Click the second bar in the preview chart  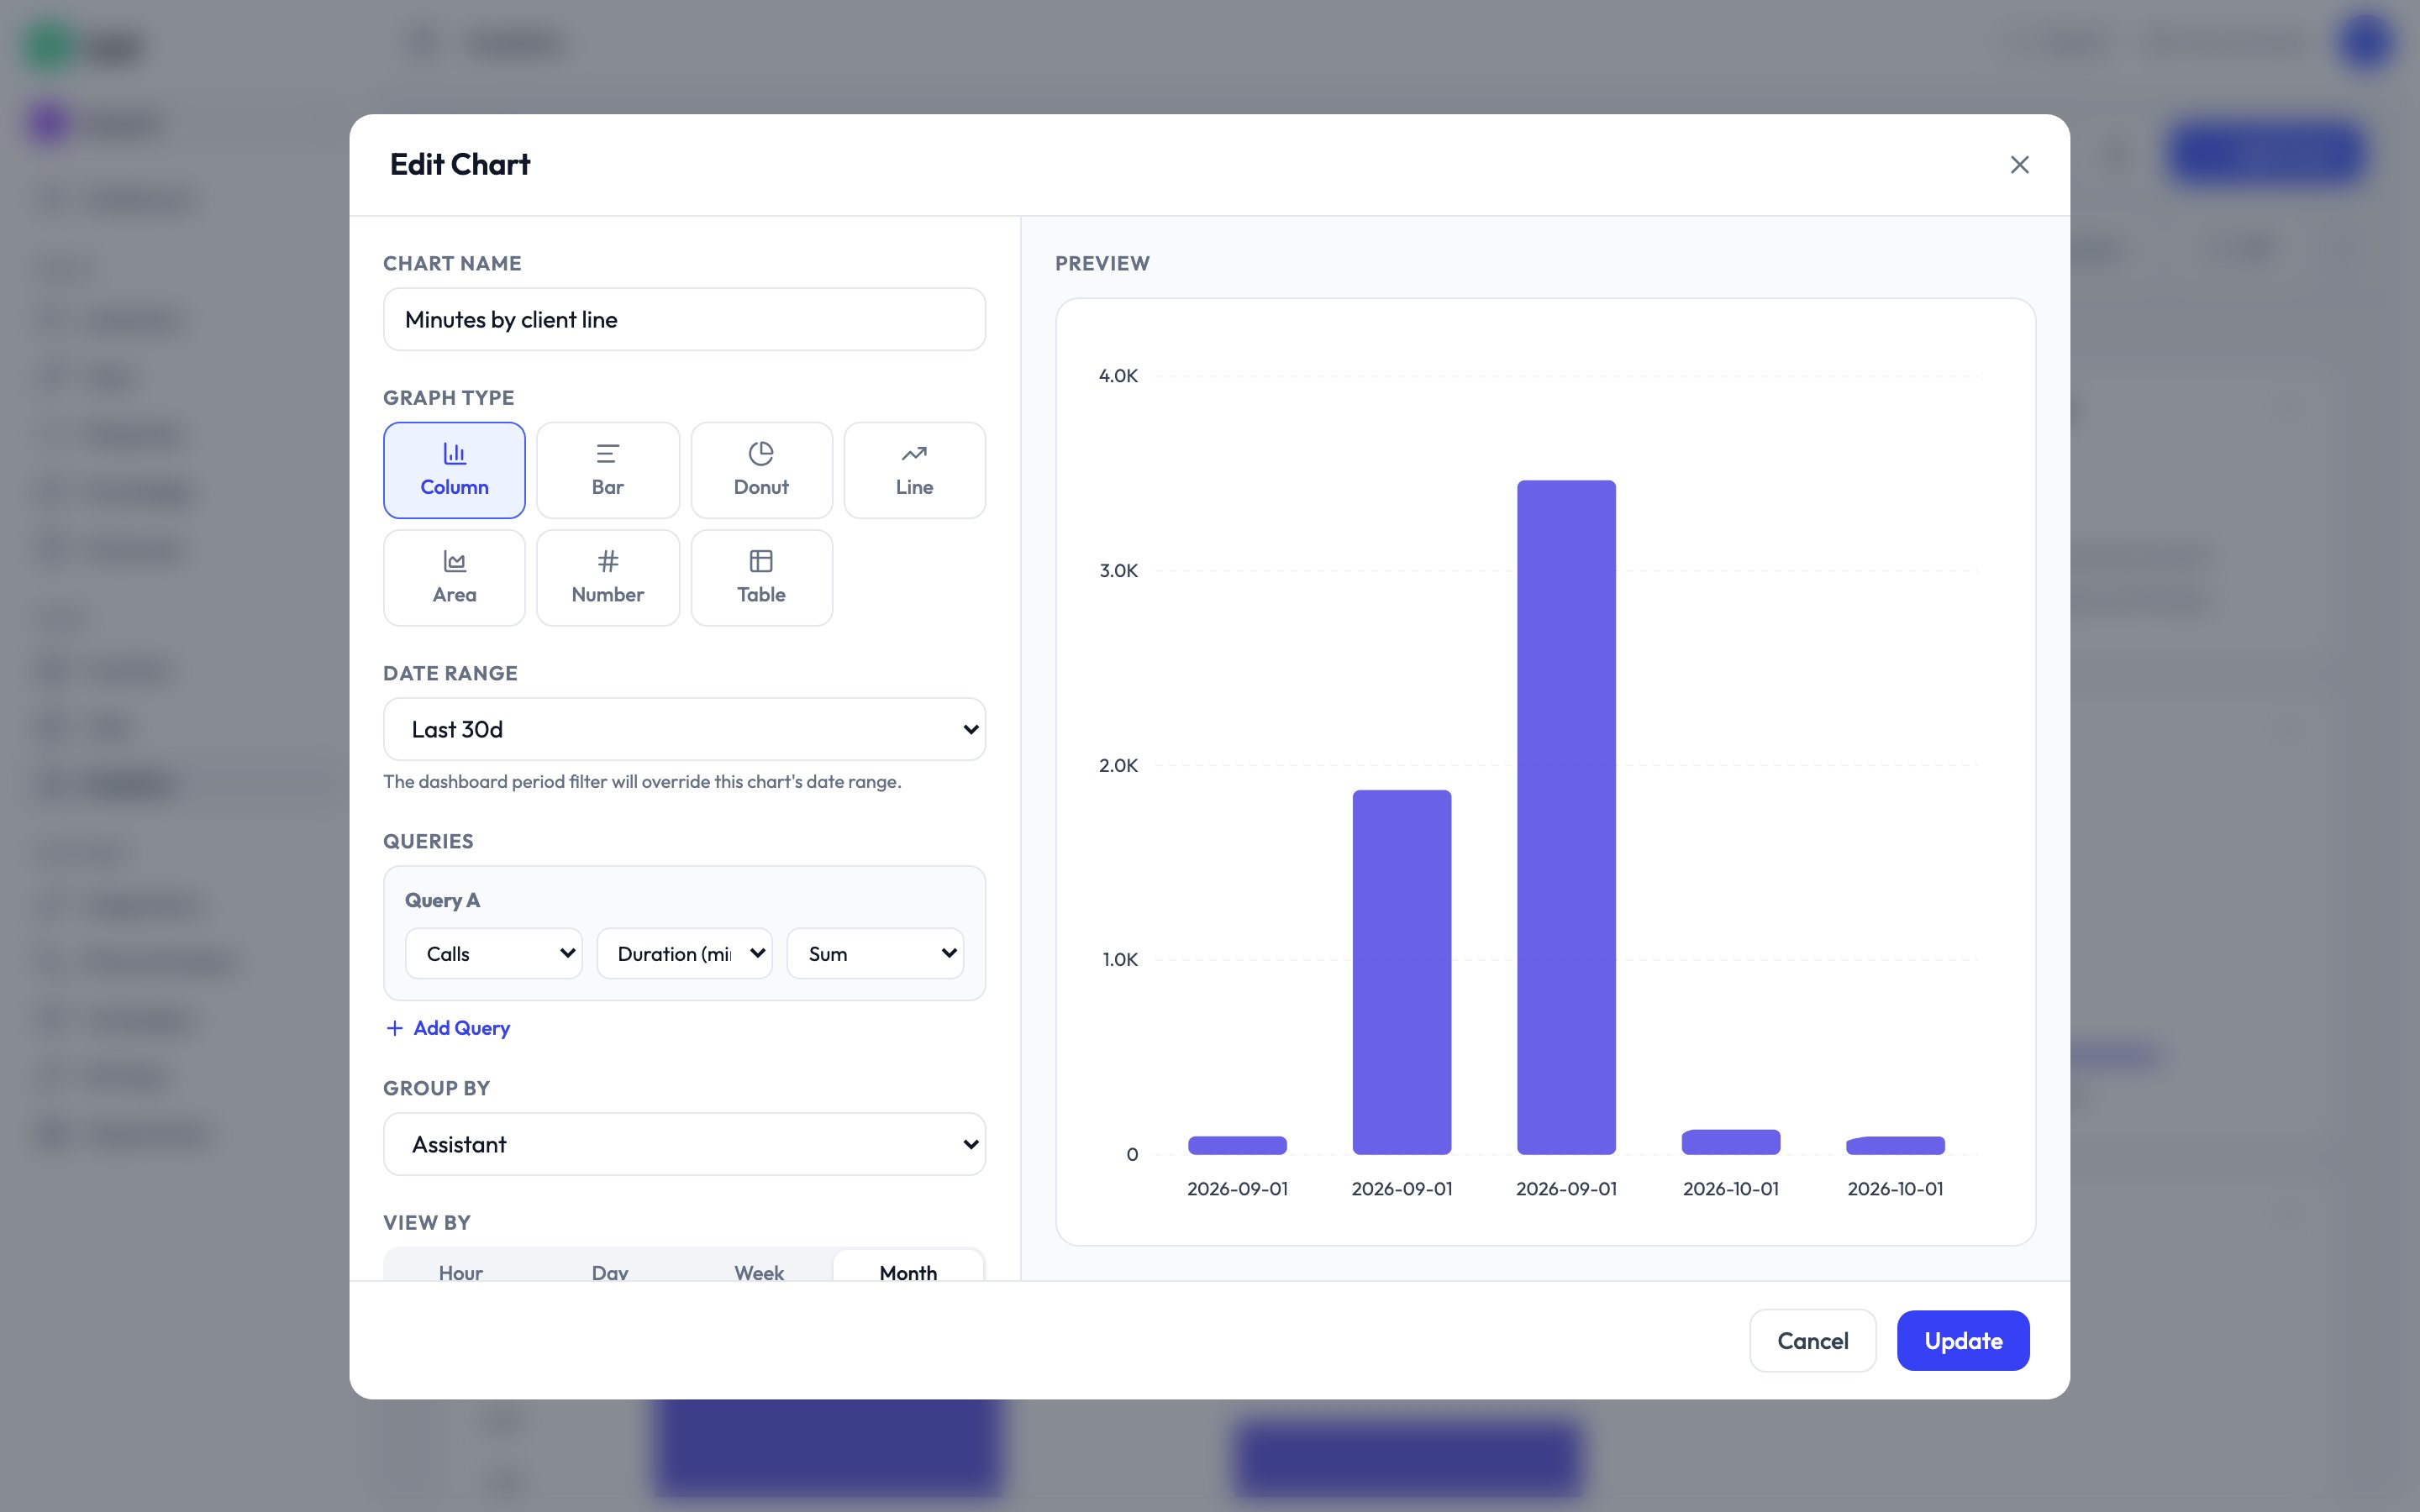pos(1402,972)
